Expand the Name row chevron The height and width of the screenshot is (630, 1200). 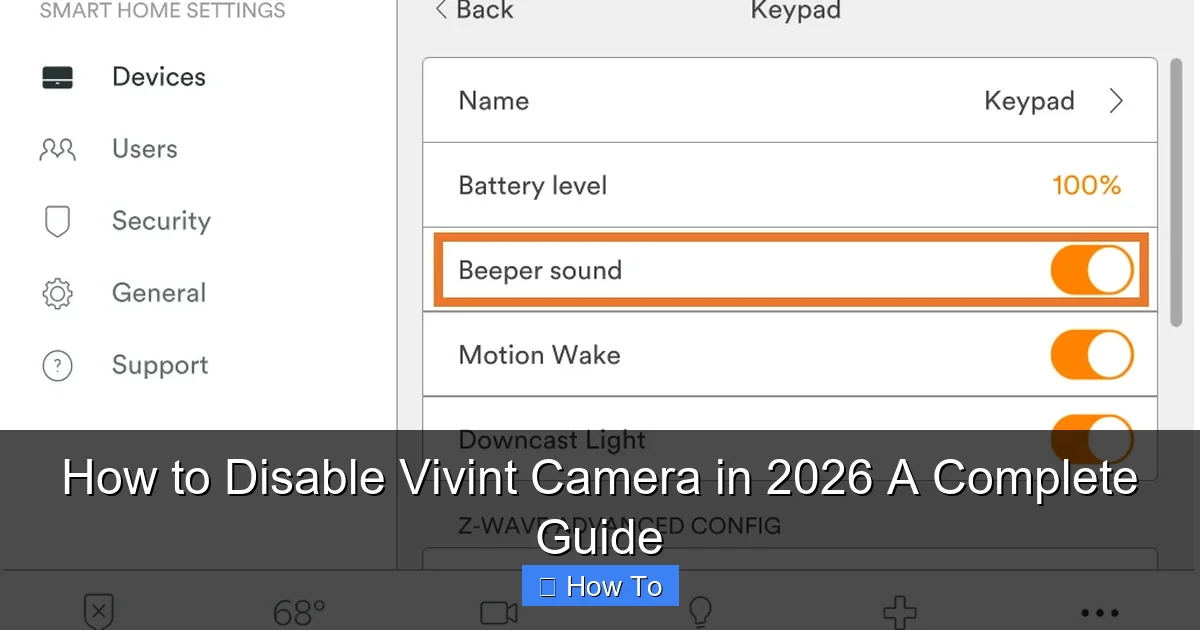(x=1117, y=100)
